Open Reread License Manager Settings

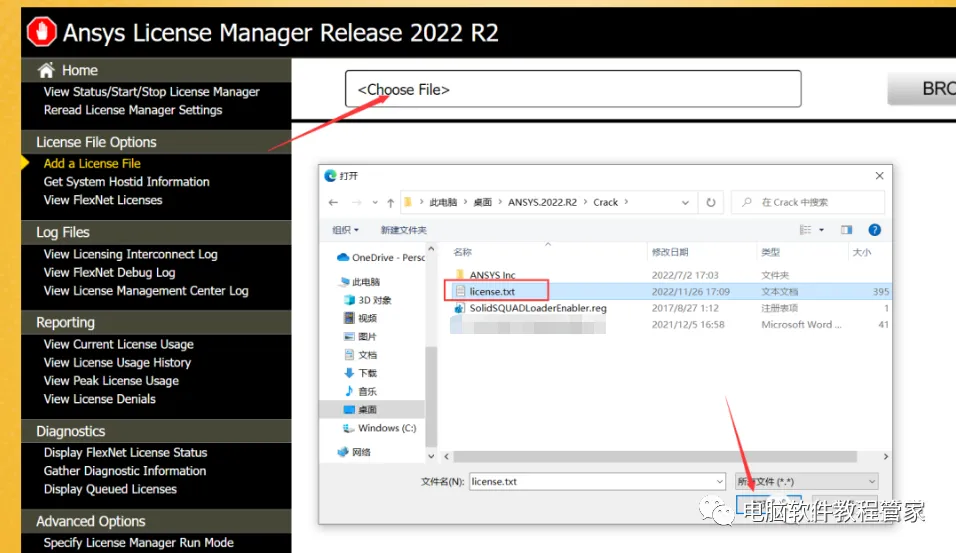[x=133, y=110]
